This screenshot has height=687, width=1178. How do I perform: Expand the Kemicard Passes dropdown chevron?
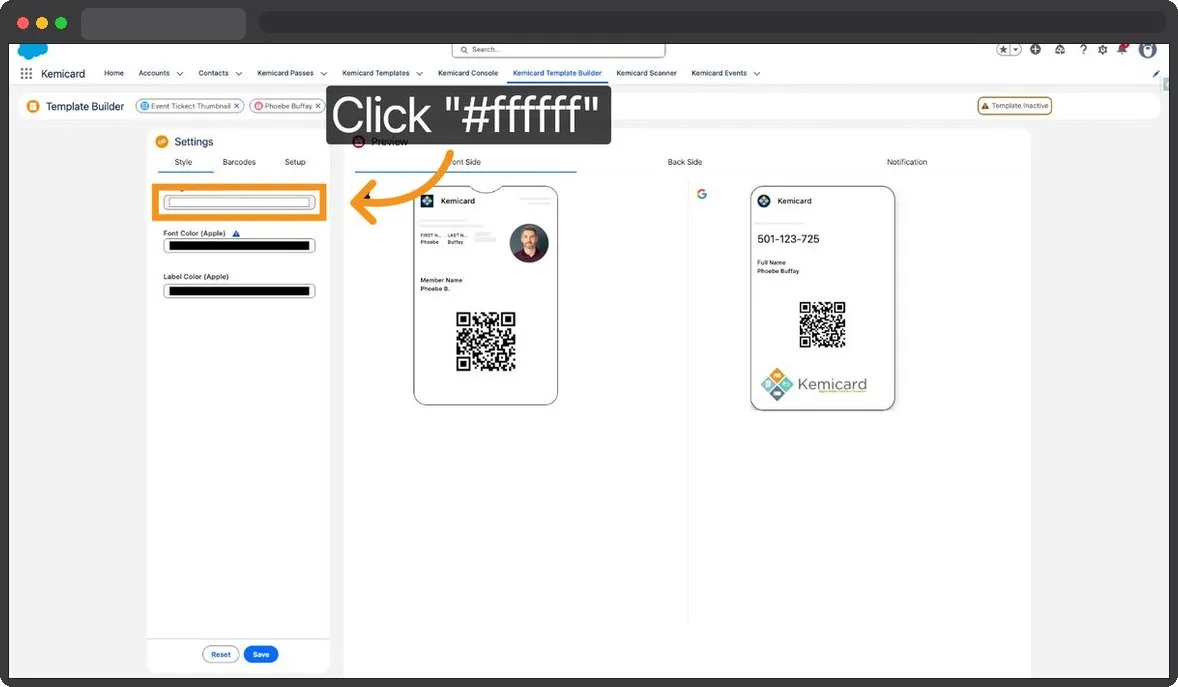point(324,74)
